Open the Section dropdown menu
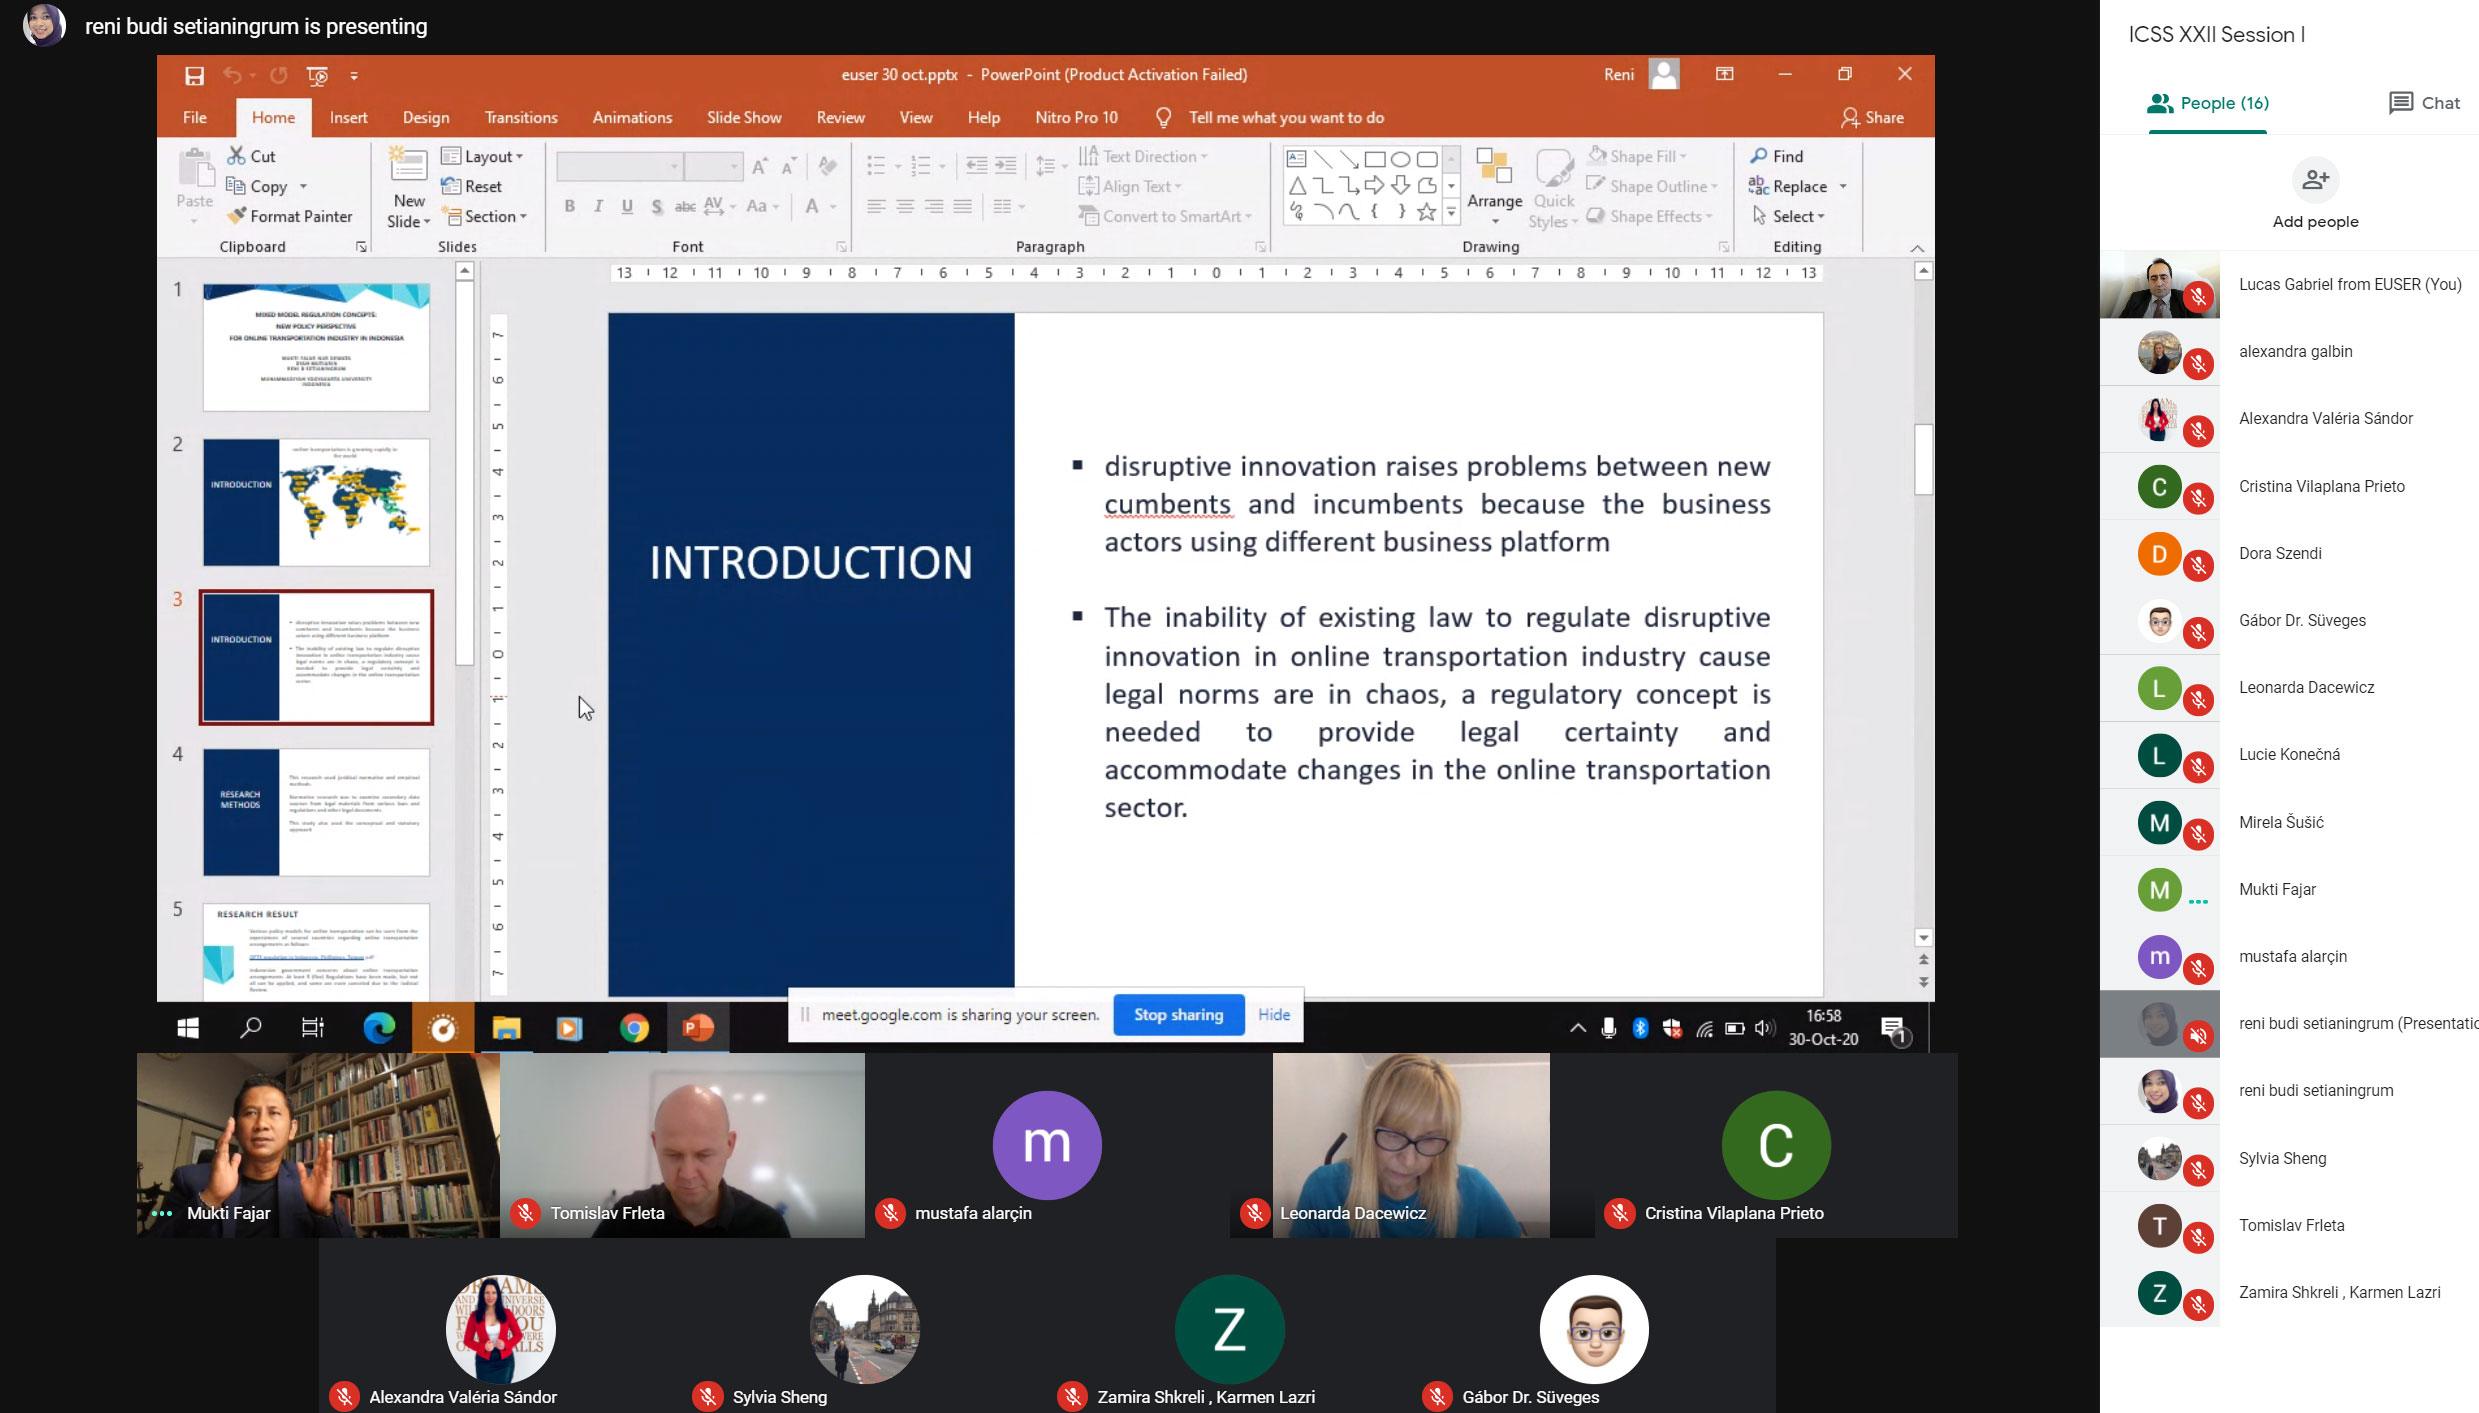The image size is (2479, 1413). click(x=485, y=216)
